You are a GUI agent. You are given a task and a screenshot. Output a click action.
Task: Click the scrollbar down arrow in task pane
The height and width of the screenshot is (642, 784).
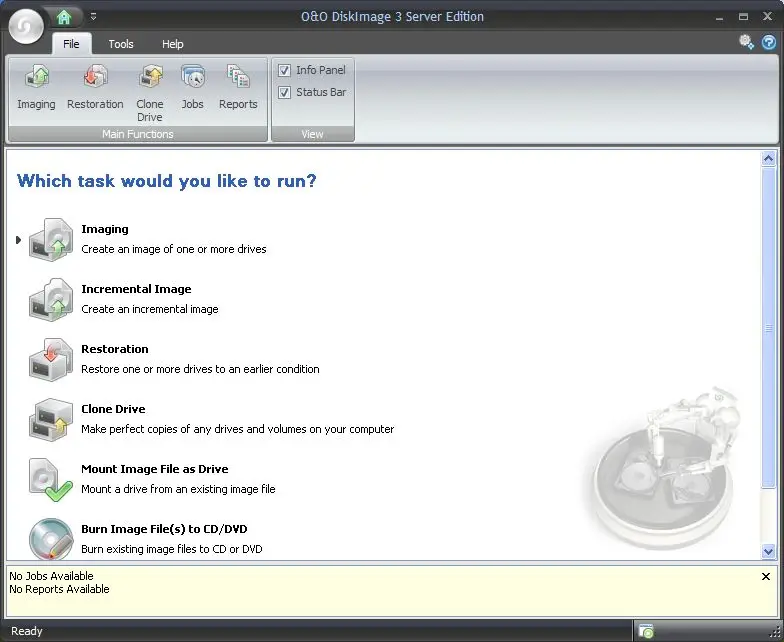click(768, 552)
